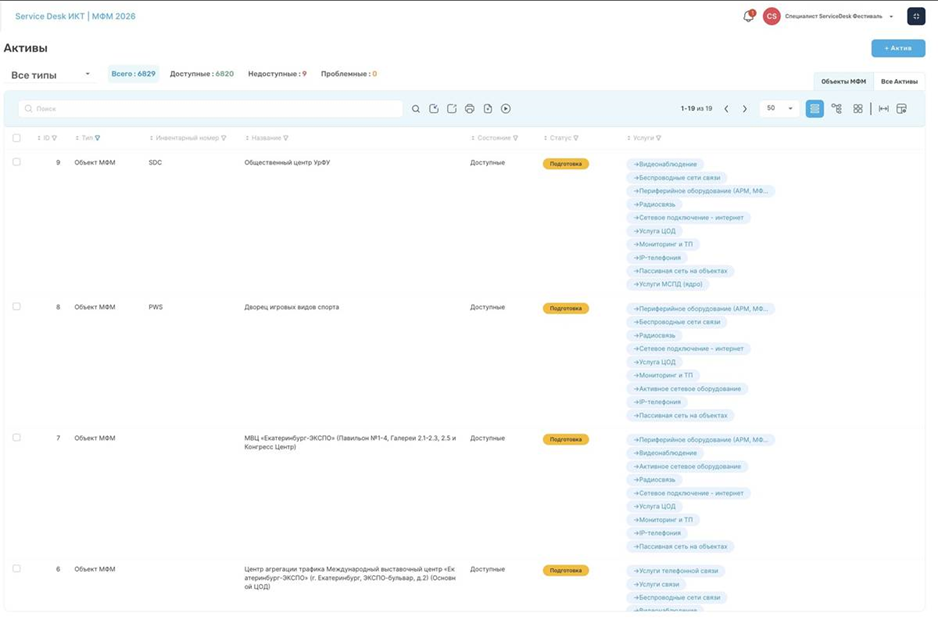The width and height of the screenshot is (938, 624).
Task: Open table column settings icon
Action: pos(902,109)
